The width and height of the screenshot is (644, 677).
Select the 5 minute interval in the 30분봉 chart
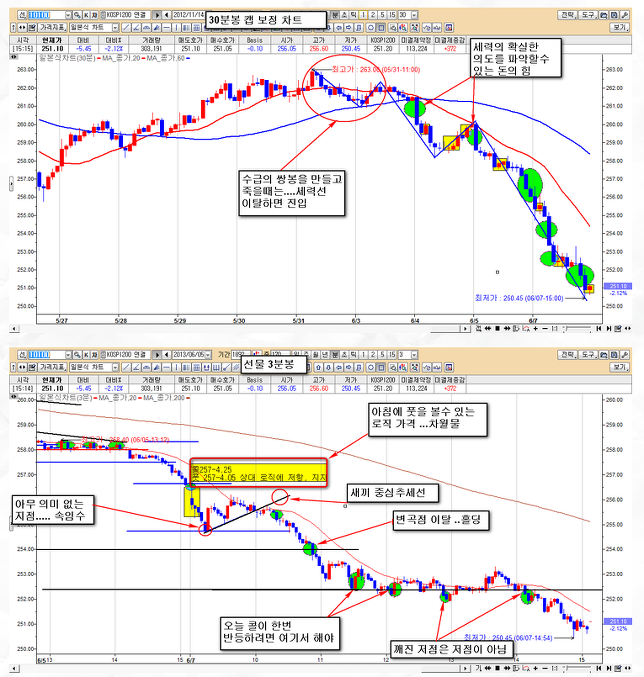coord(382,15)
